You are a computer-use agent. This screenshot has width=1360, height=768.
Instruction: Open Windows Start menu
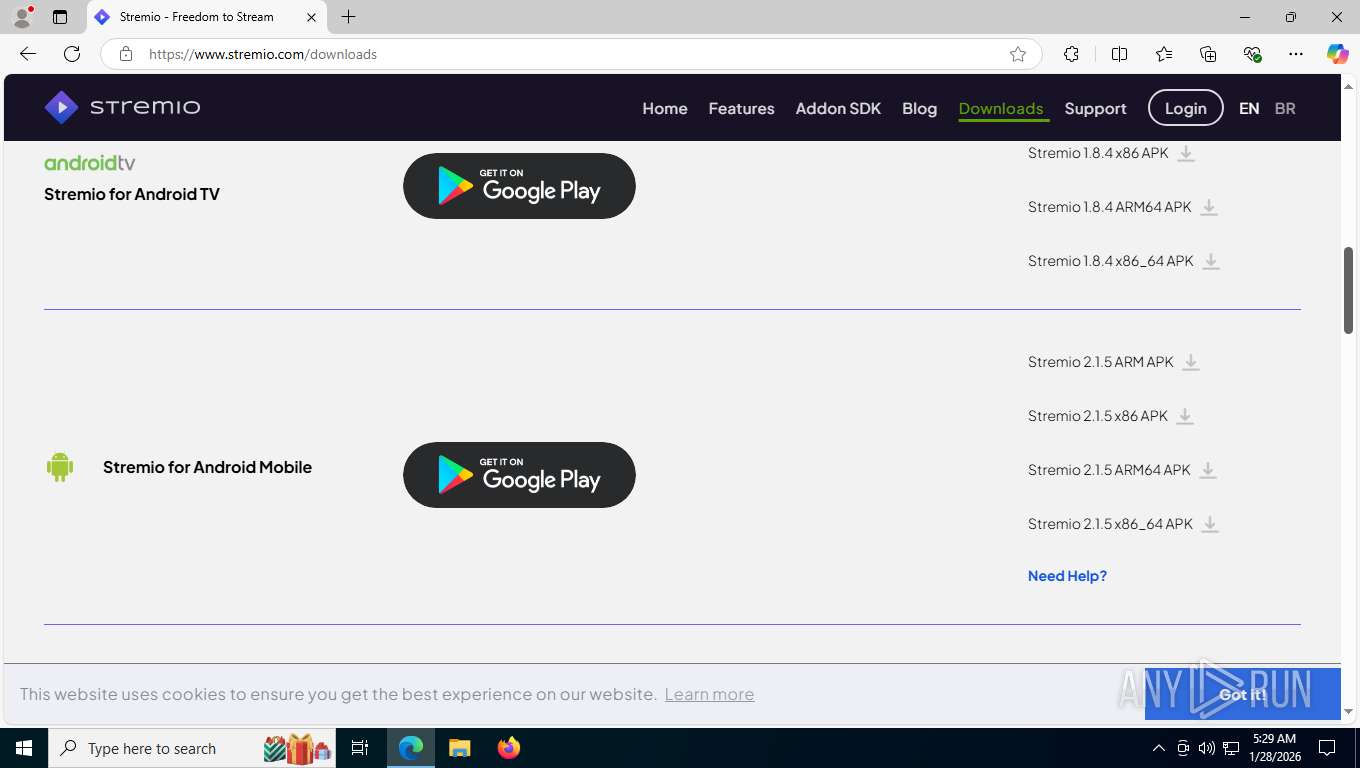pyautogui.click(x=24, y=748)
